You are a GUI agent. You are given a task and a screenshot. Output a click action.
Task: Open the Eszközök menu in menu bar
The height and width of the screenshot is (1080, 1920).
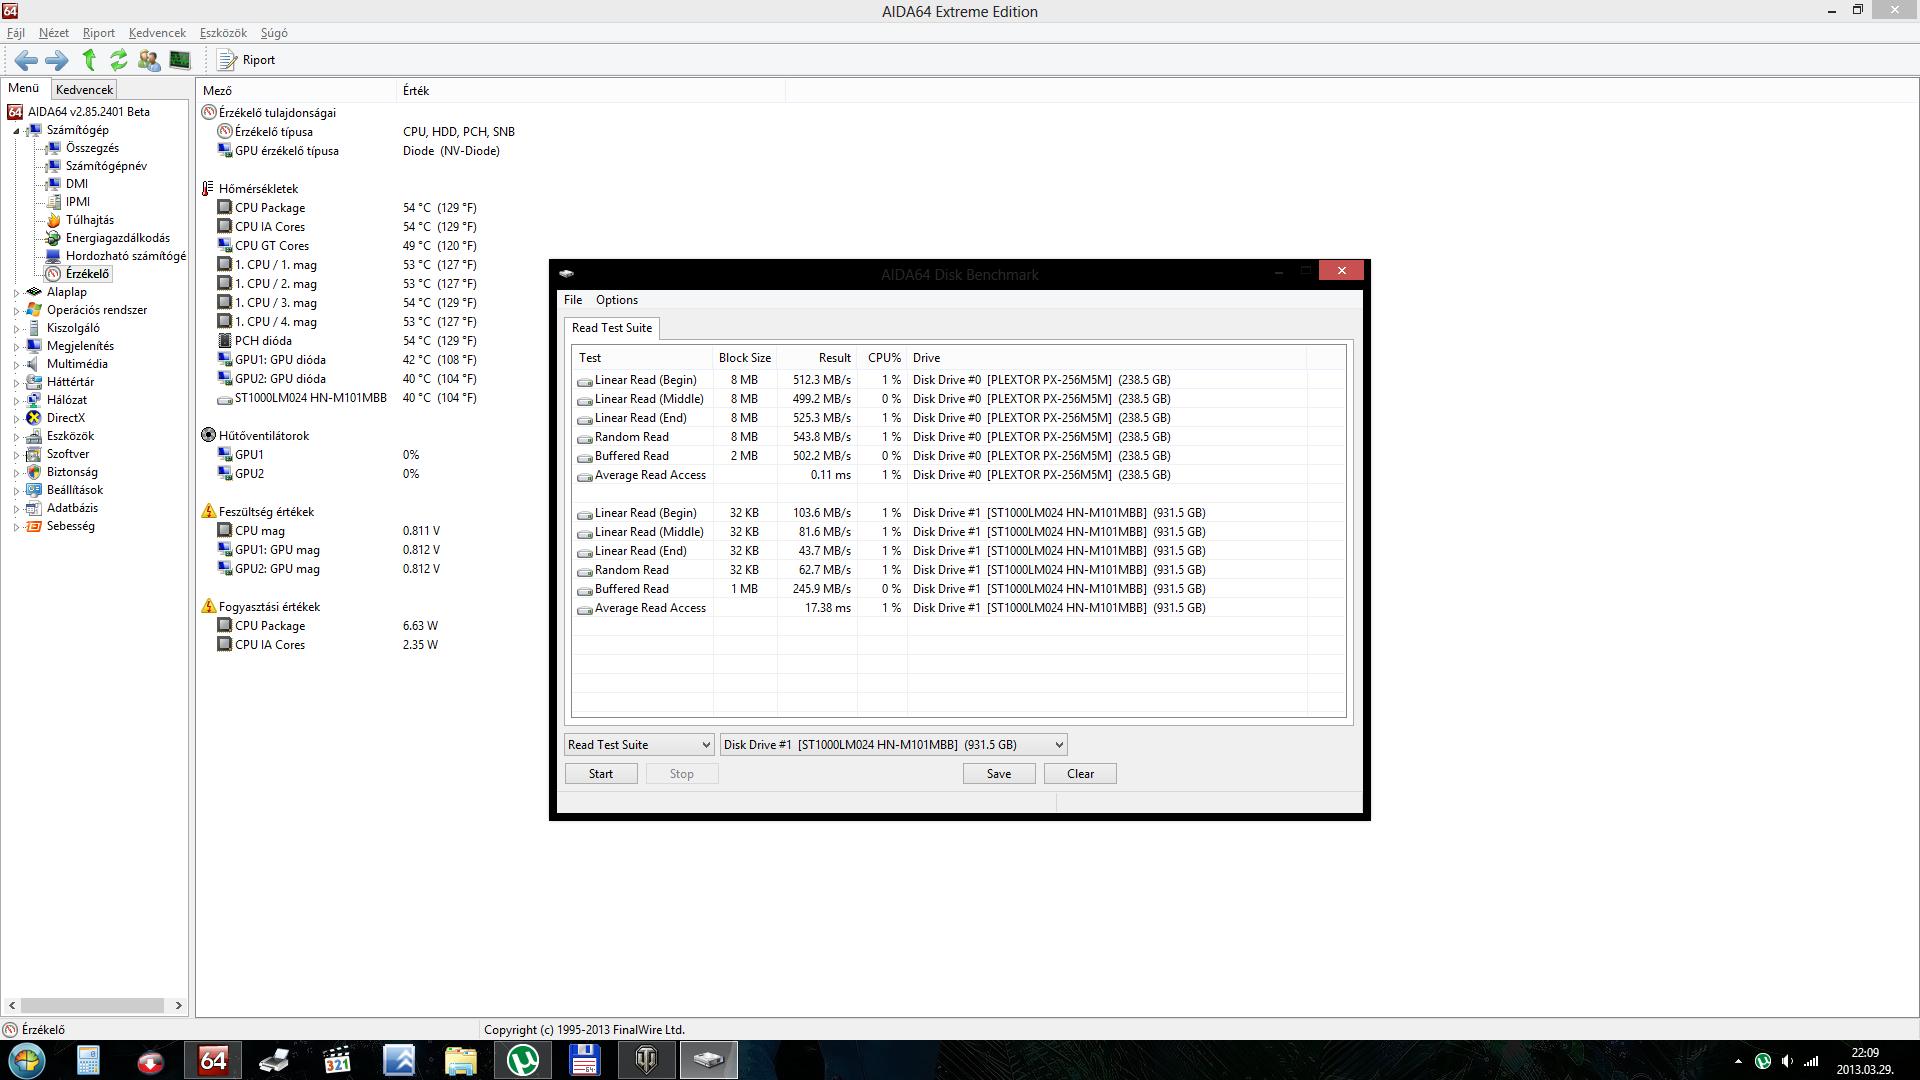[x=223, y=33]
